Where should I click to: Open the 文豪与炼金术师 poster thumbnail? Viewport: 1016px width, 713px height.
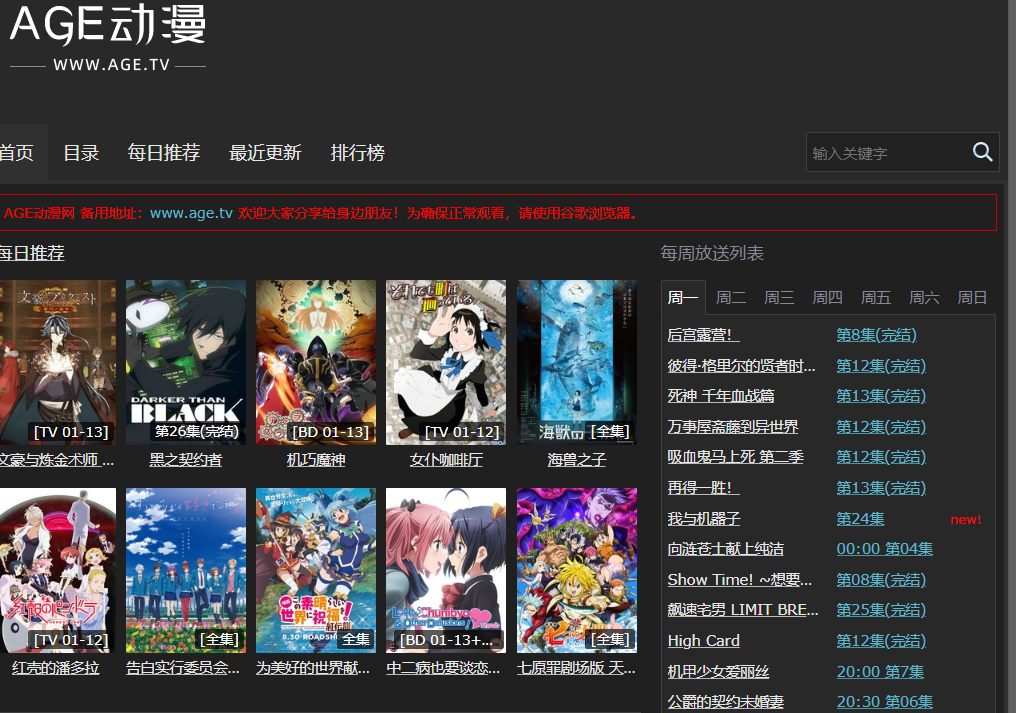pyautogui.click(x=58, y=362)
